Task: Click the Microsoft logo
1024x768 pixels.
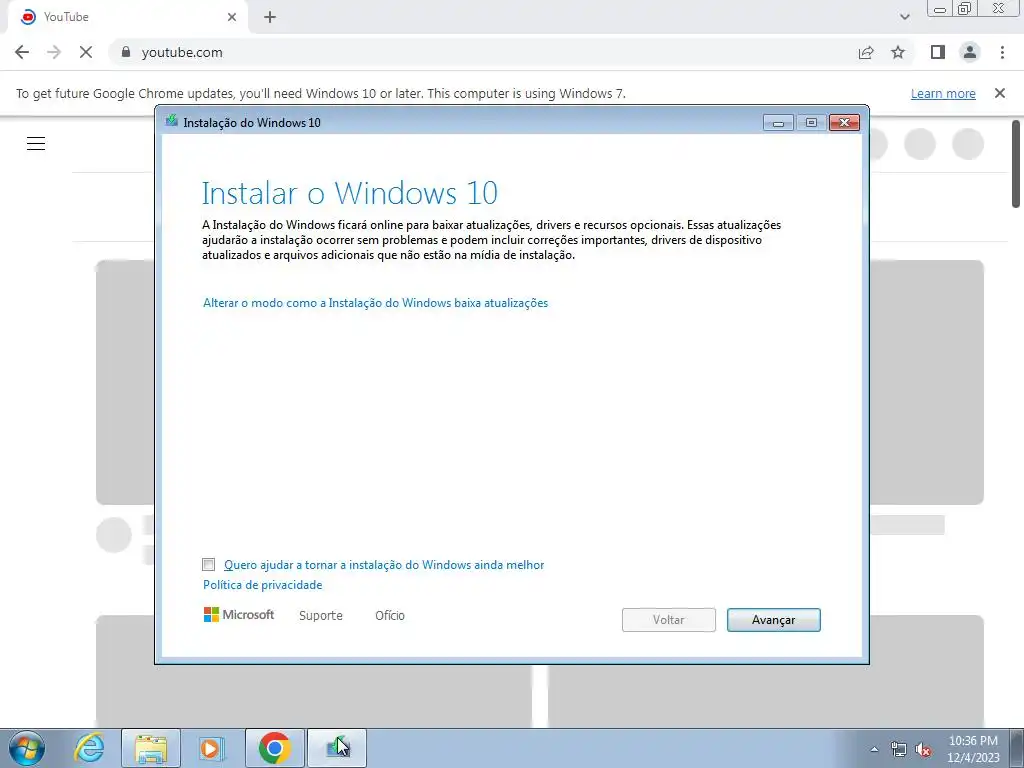Action: (x=239, y=615)
